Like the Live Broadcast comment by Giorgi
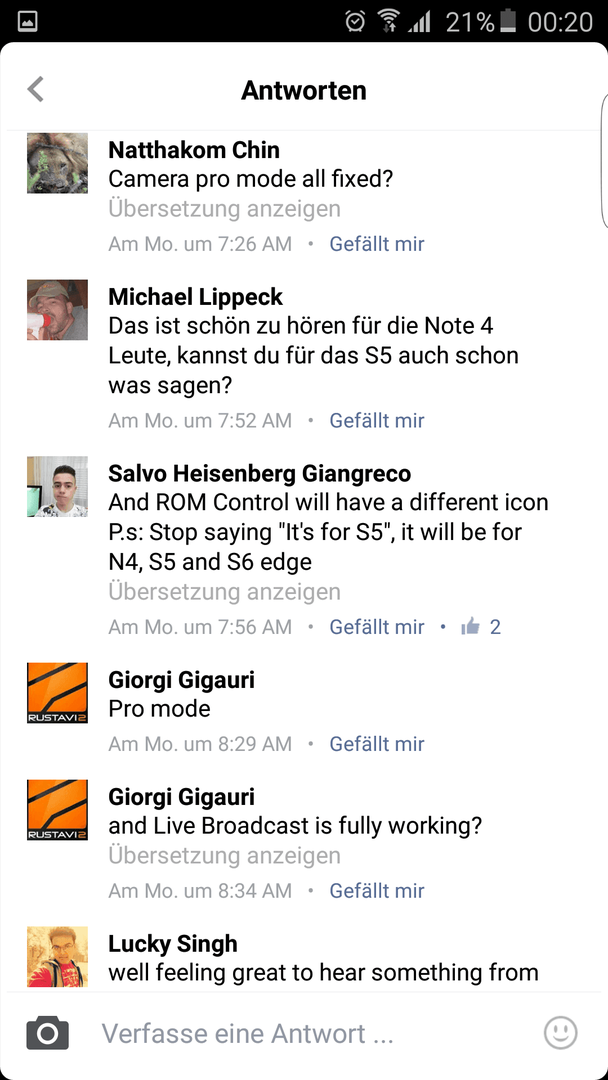This screenshot has width=608, height=1080. [377, 891]
